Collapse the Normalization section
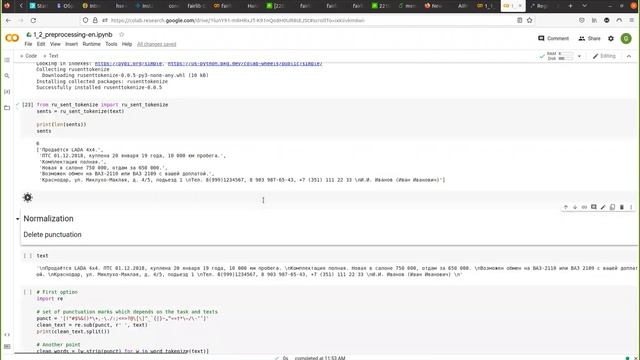 [x=18, y=219]
